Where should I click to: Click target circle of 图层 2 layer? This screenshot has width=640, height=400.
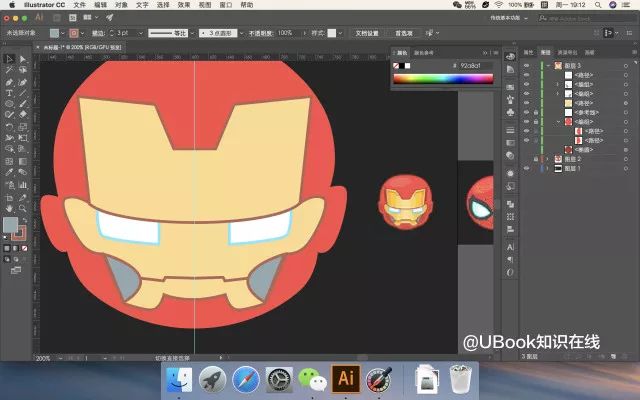click(x=626, y=159)
